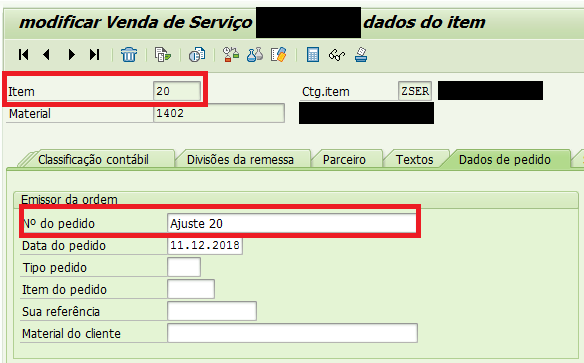Image resolution: width=584 pixels, height=363 pixels.
Task: Go to the first item
Action: [23, 55]
